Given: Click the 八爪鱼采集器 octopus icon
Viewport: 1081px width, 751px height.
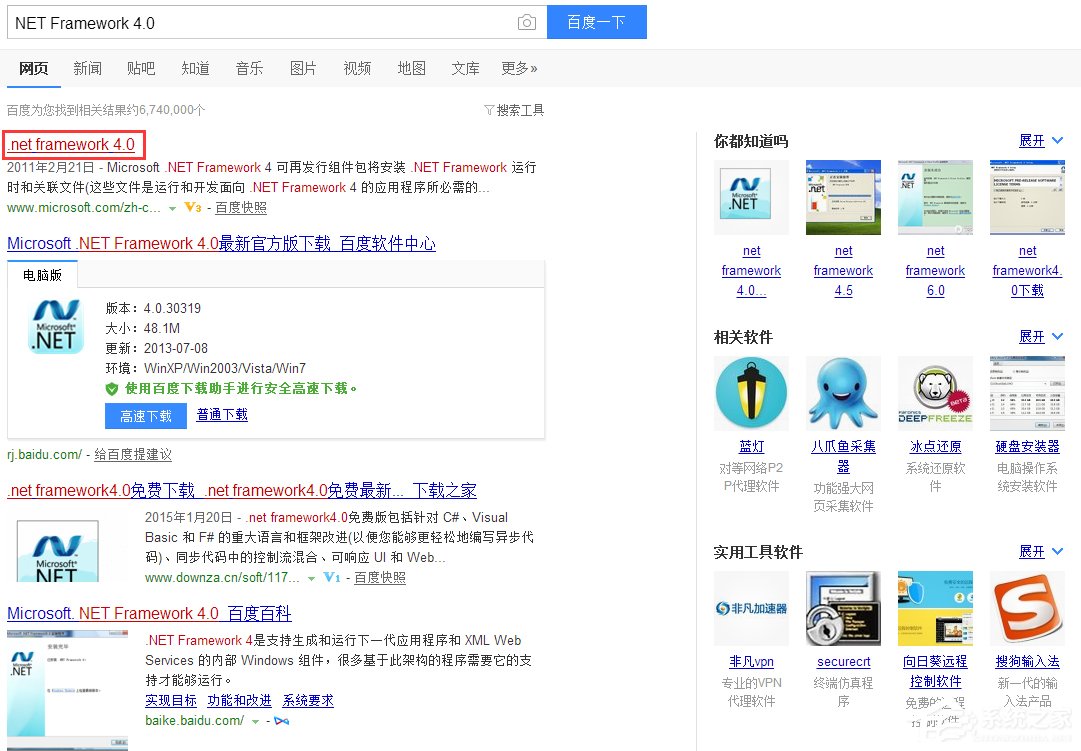Looking at the screenshot, I should point(843,392).
